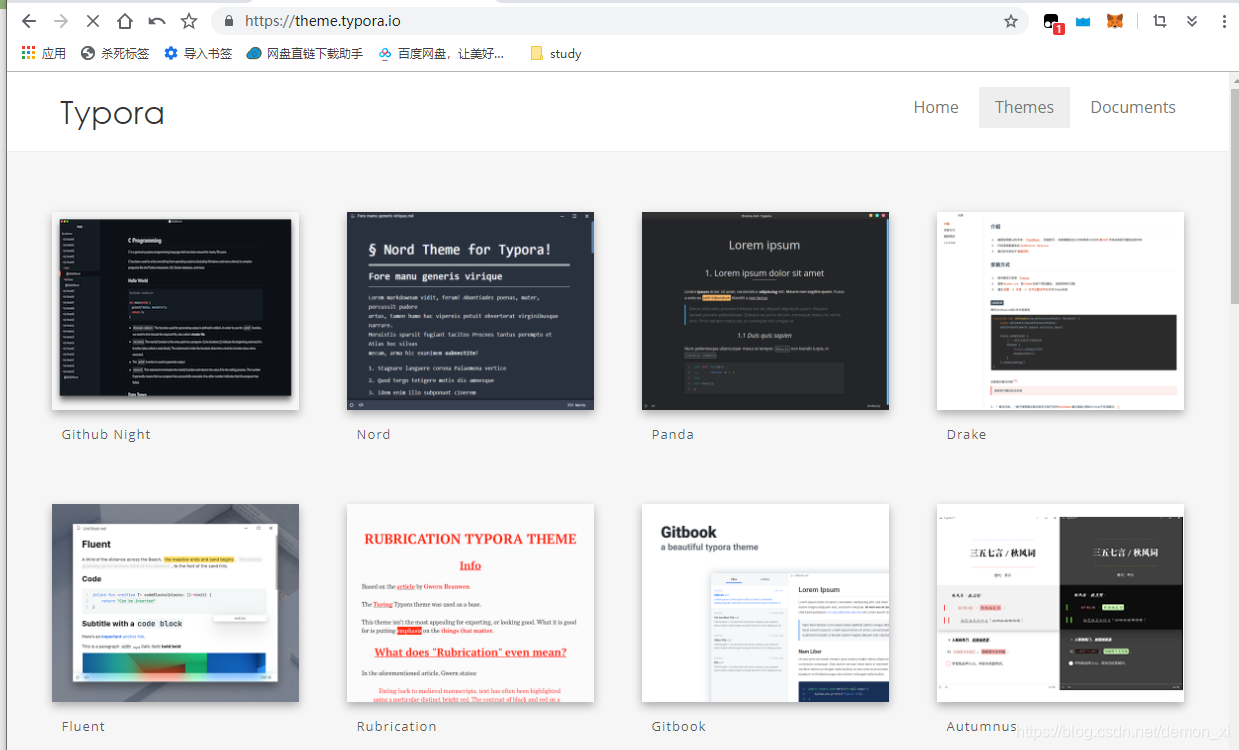Expand more extensions double-chevron

[x=1192, y=21]
